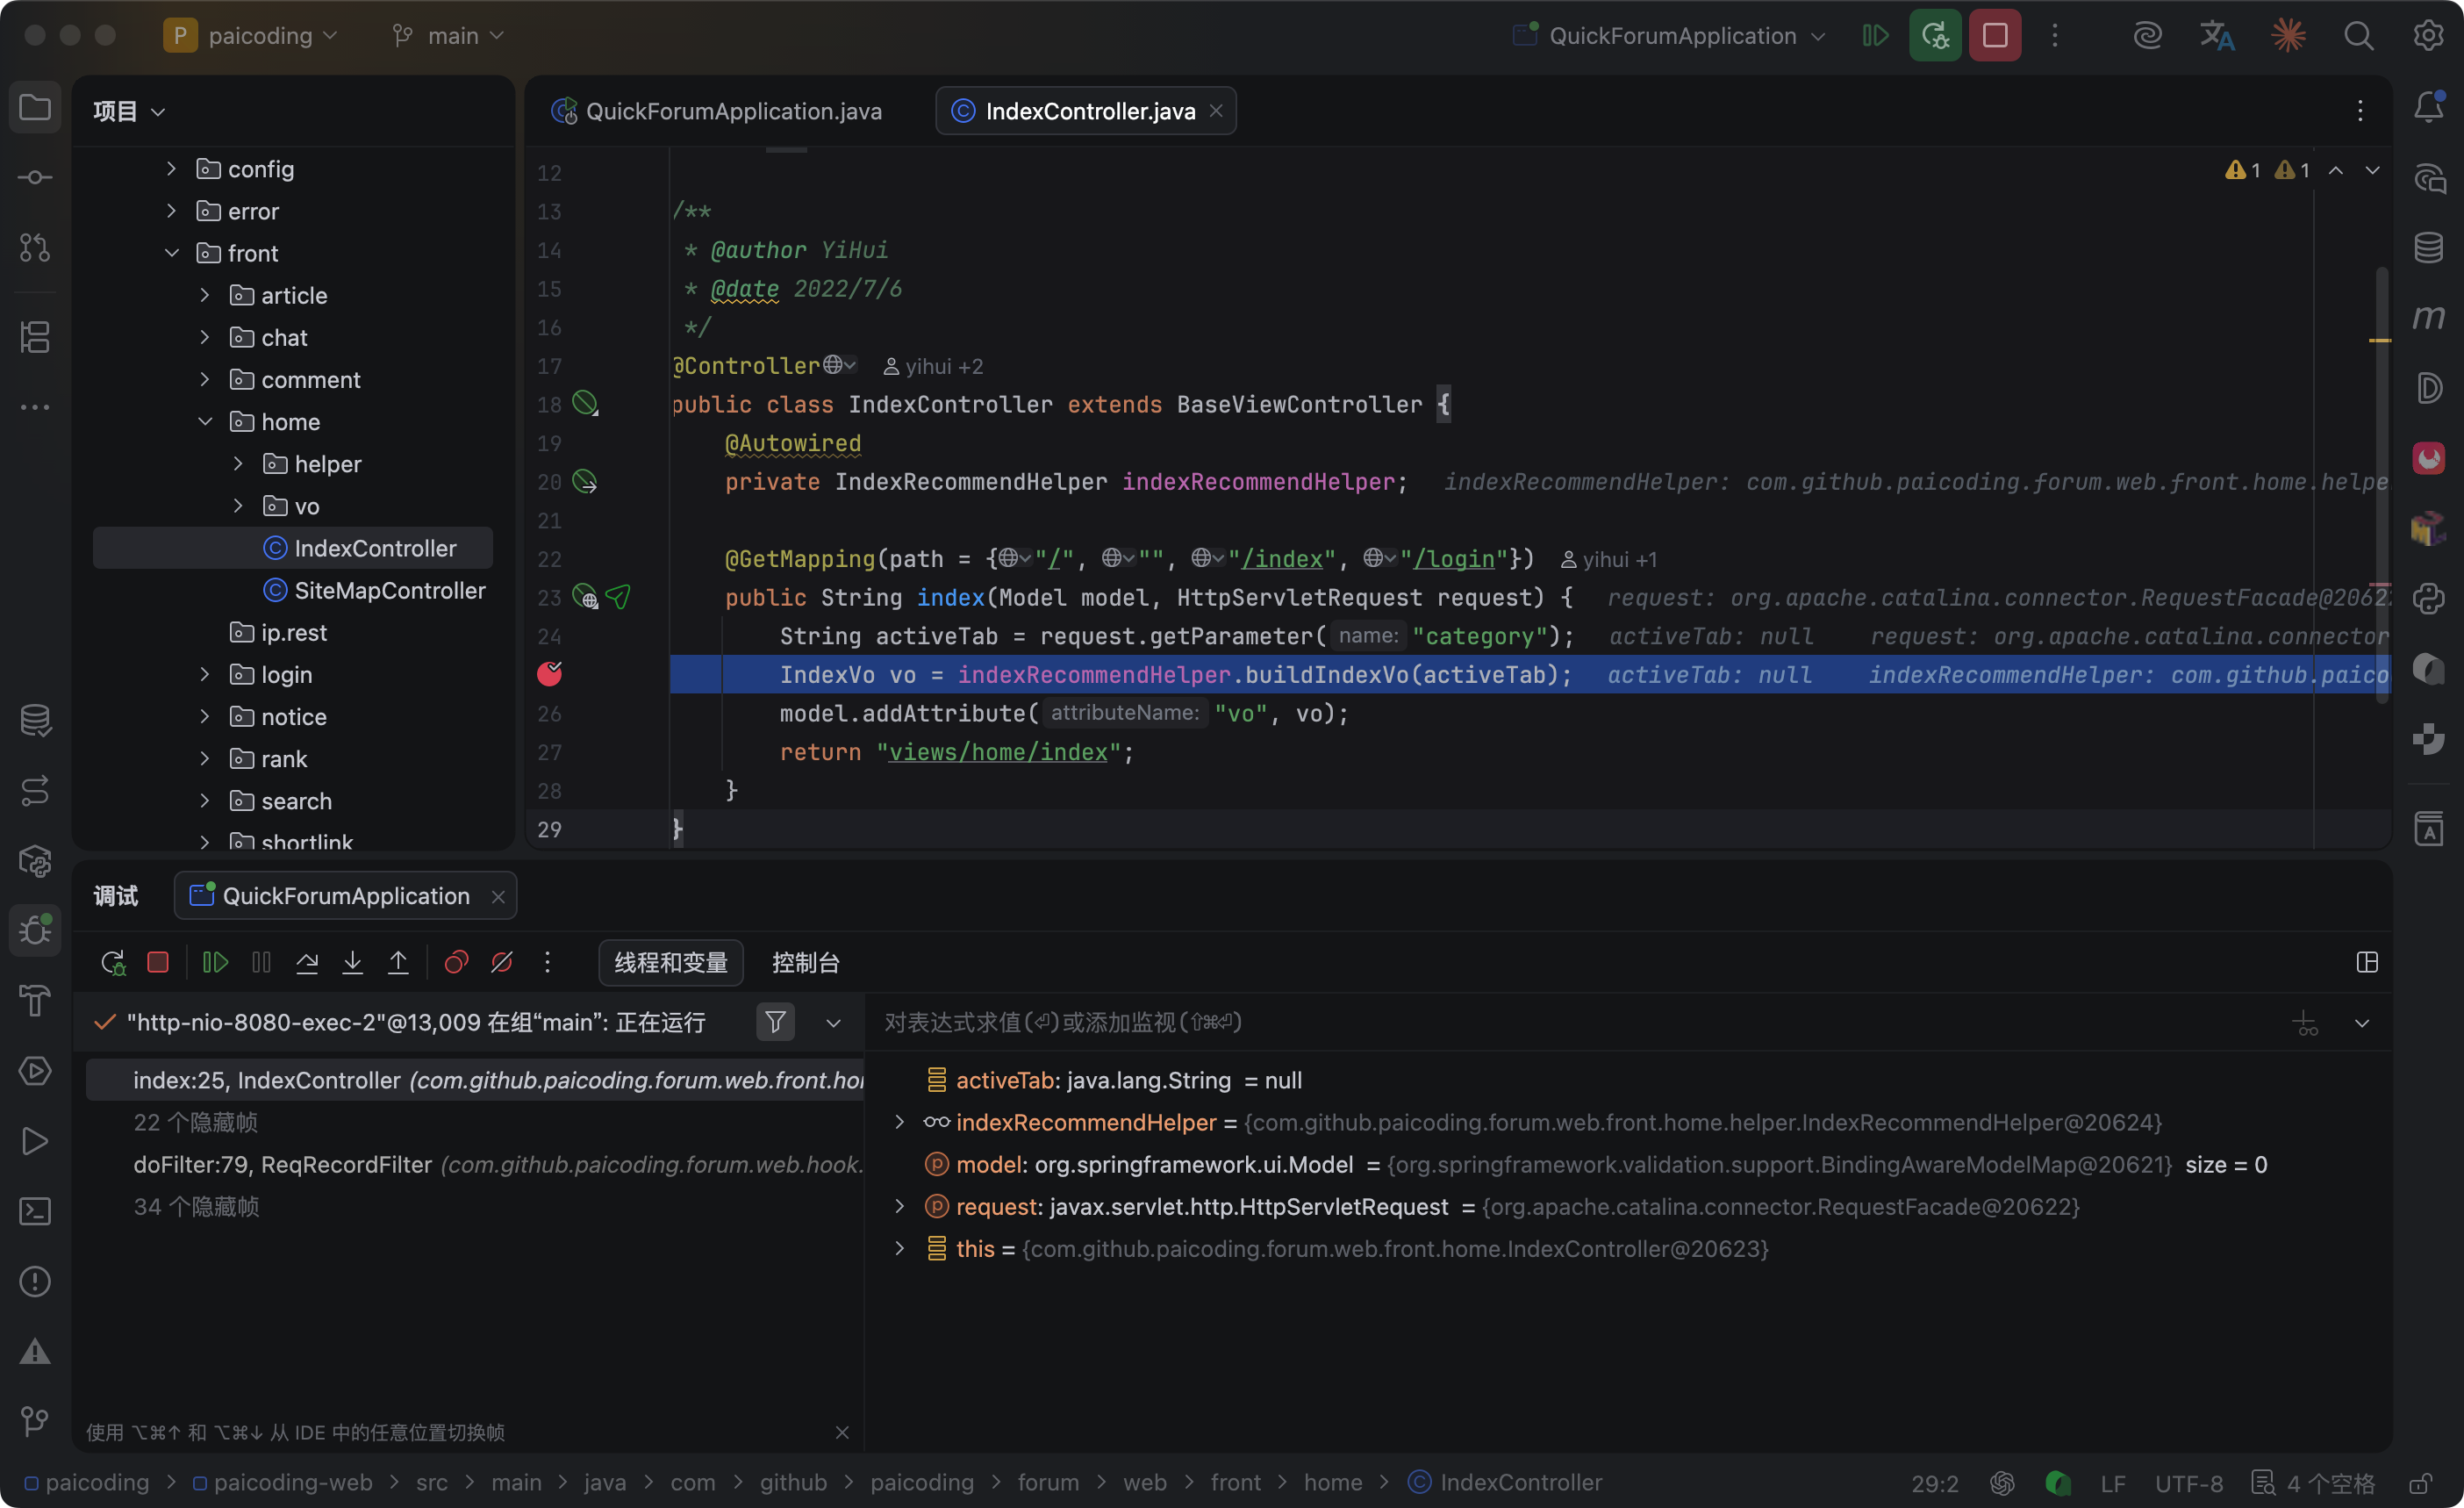Toggle the thread frames filter button
The width and height of the screenshot is (2464, 1508).
pyautogui.click(x=775, y=1022)
